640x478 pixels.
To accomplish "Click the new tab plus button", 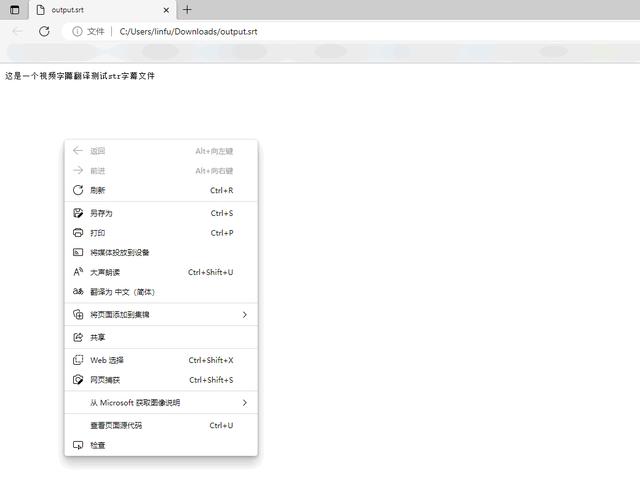I will [x=187, y=9].
